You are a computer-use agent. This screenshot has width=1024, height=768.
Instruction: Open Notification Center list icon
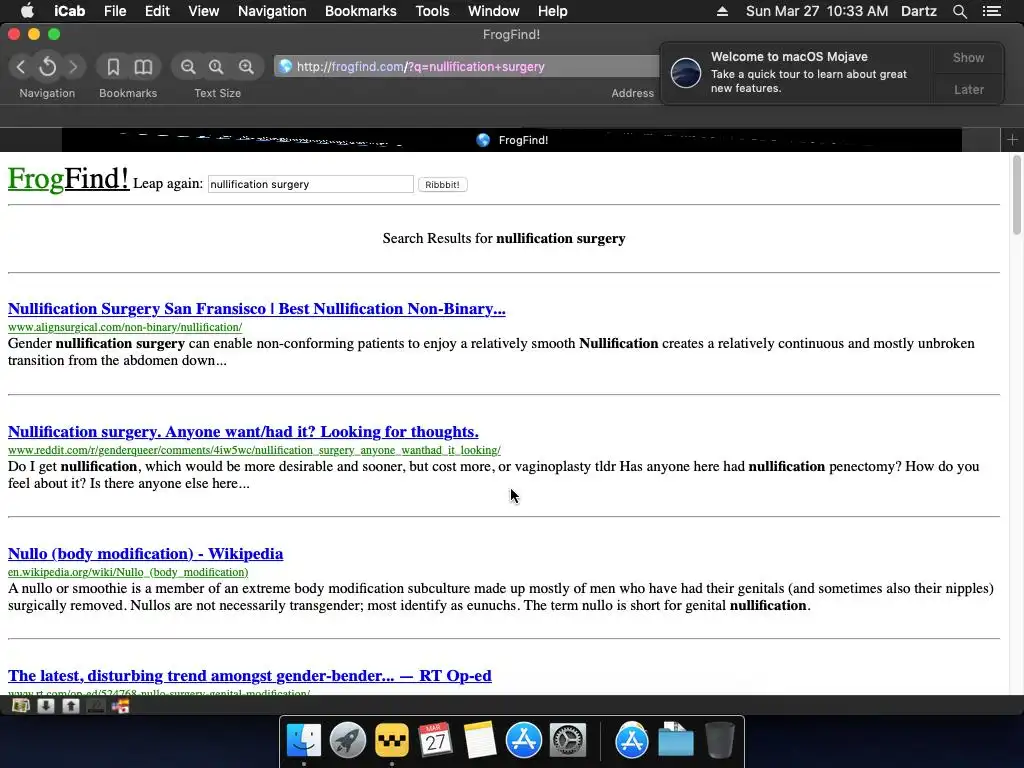click(x=991, y=11)
